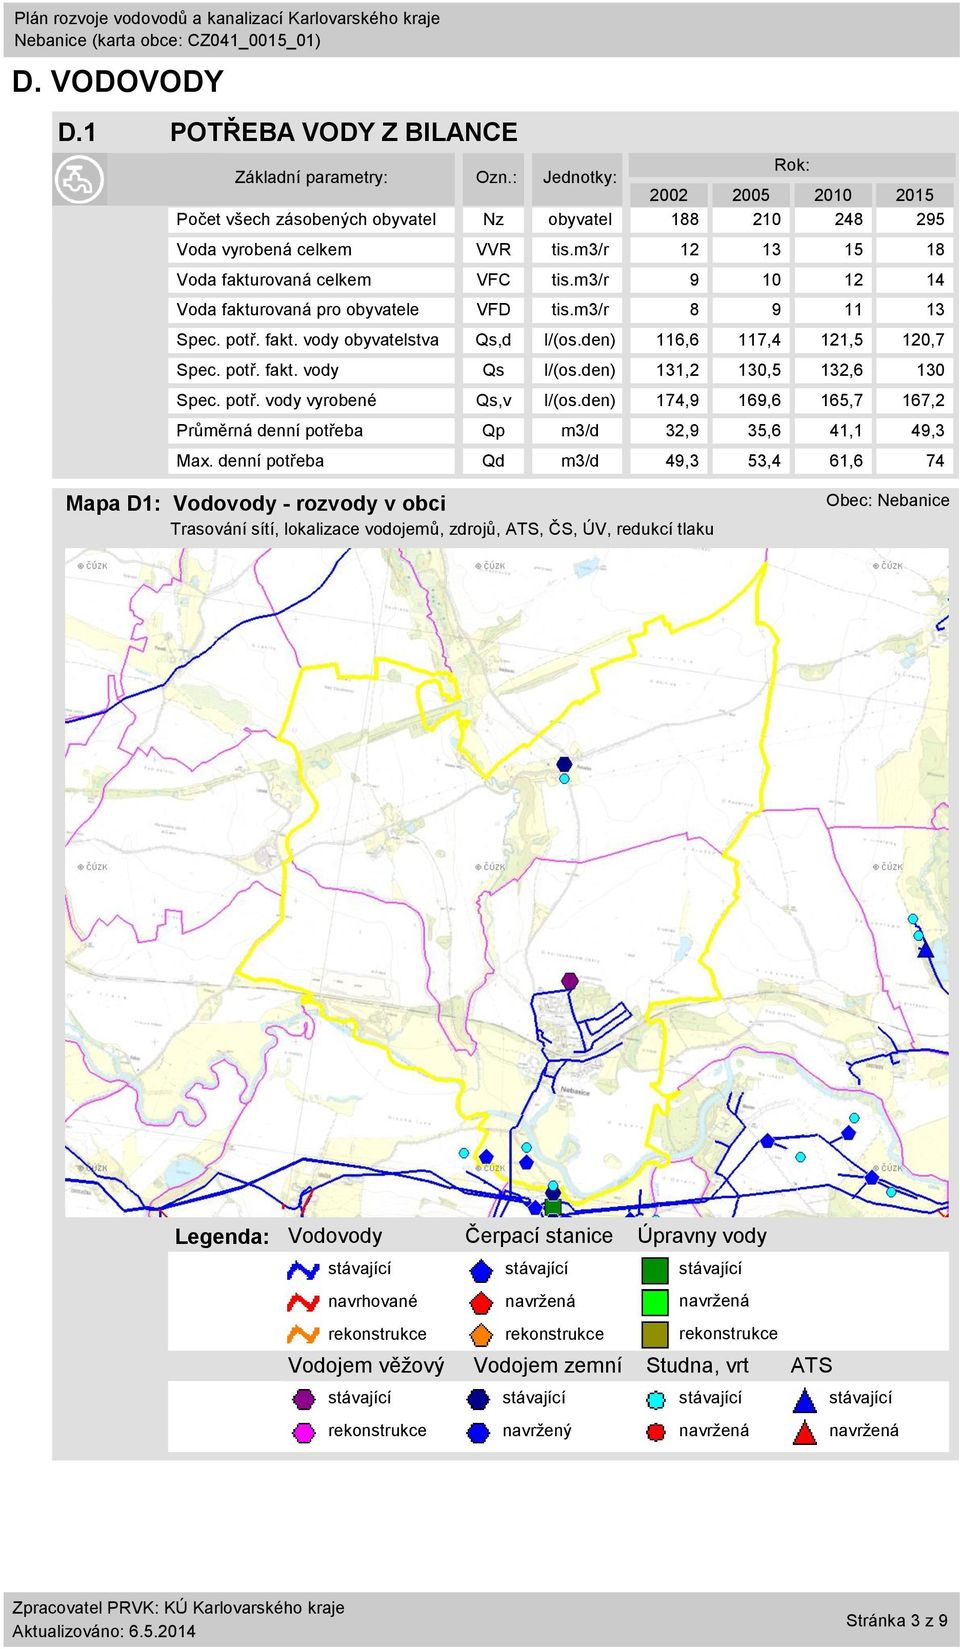The height and width of the screenshot is (1649, 960).
Task: Click the value 61,6 in the table
Action: (846, 461)
